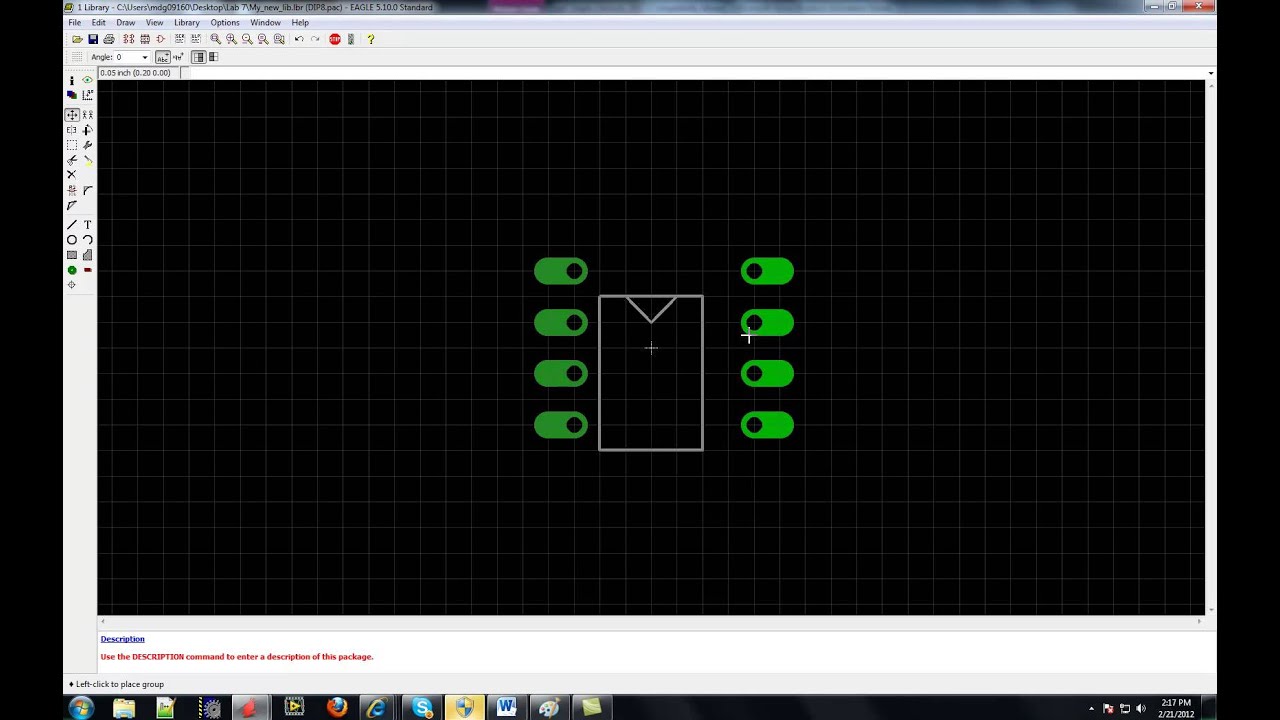
Task: Expand the command line history dropdown
Action: coord(1211,73)
